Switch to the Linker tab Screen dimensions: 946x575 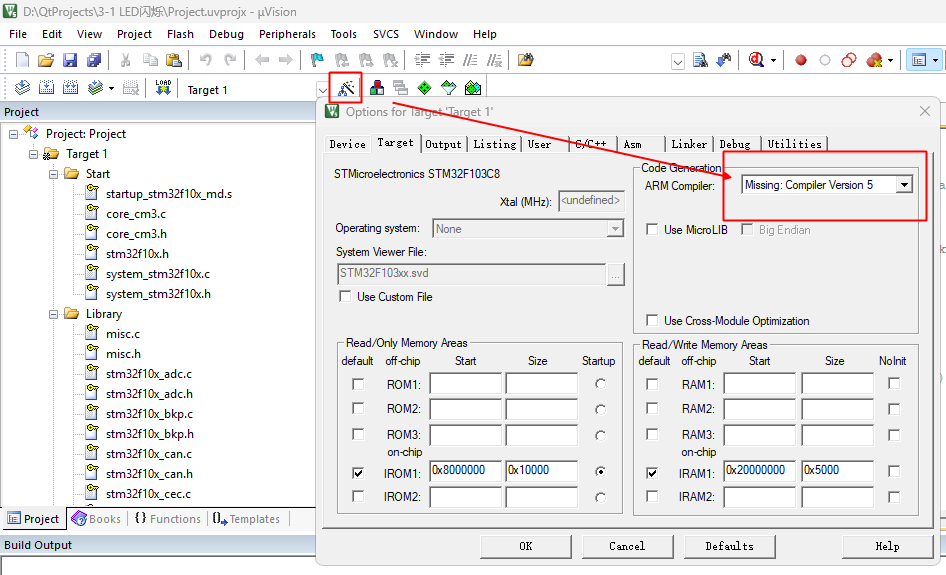pyautogui.click(x=688, y=144)
